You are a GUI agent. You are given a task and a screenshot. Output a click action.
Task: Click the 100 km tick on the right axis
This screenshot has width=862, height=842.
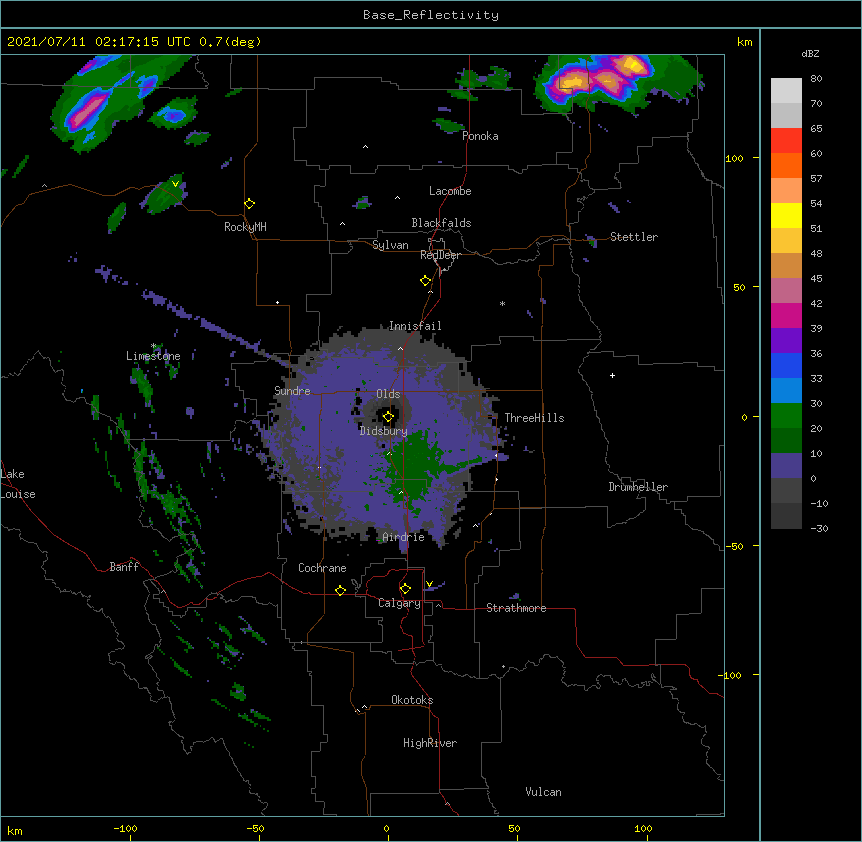click(734, 158)
